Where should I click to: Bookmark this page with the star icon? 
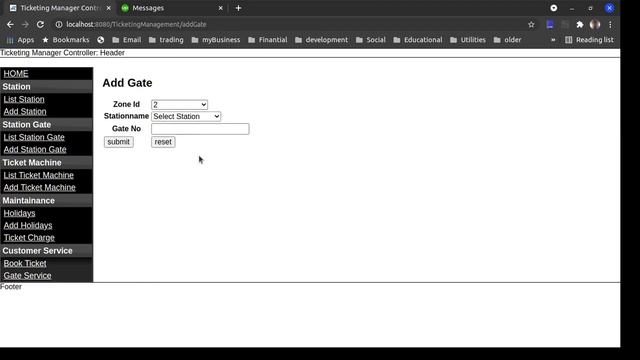tap(531, 24)
